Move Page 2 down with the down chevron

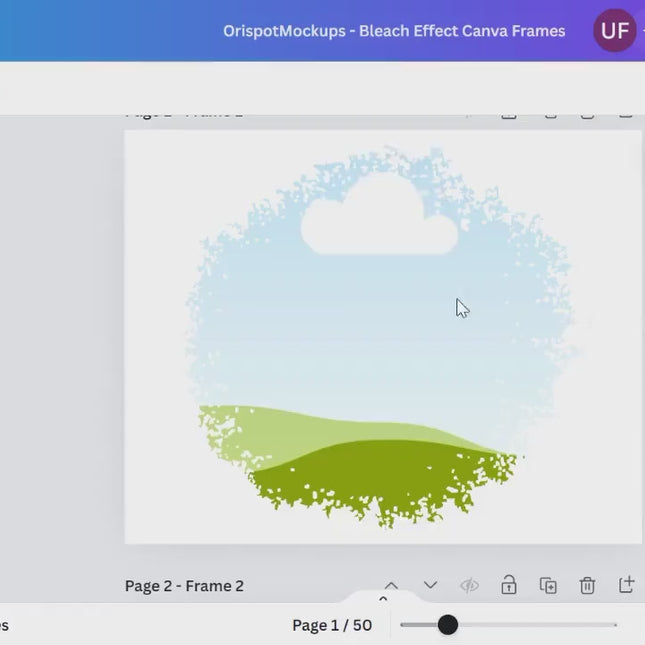pyautogui.click(x=430, y=585)
